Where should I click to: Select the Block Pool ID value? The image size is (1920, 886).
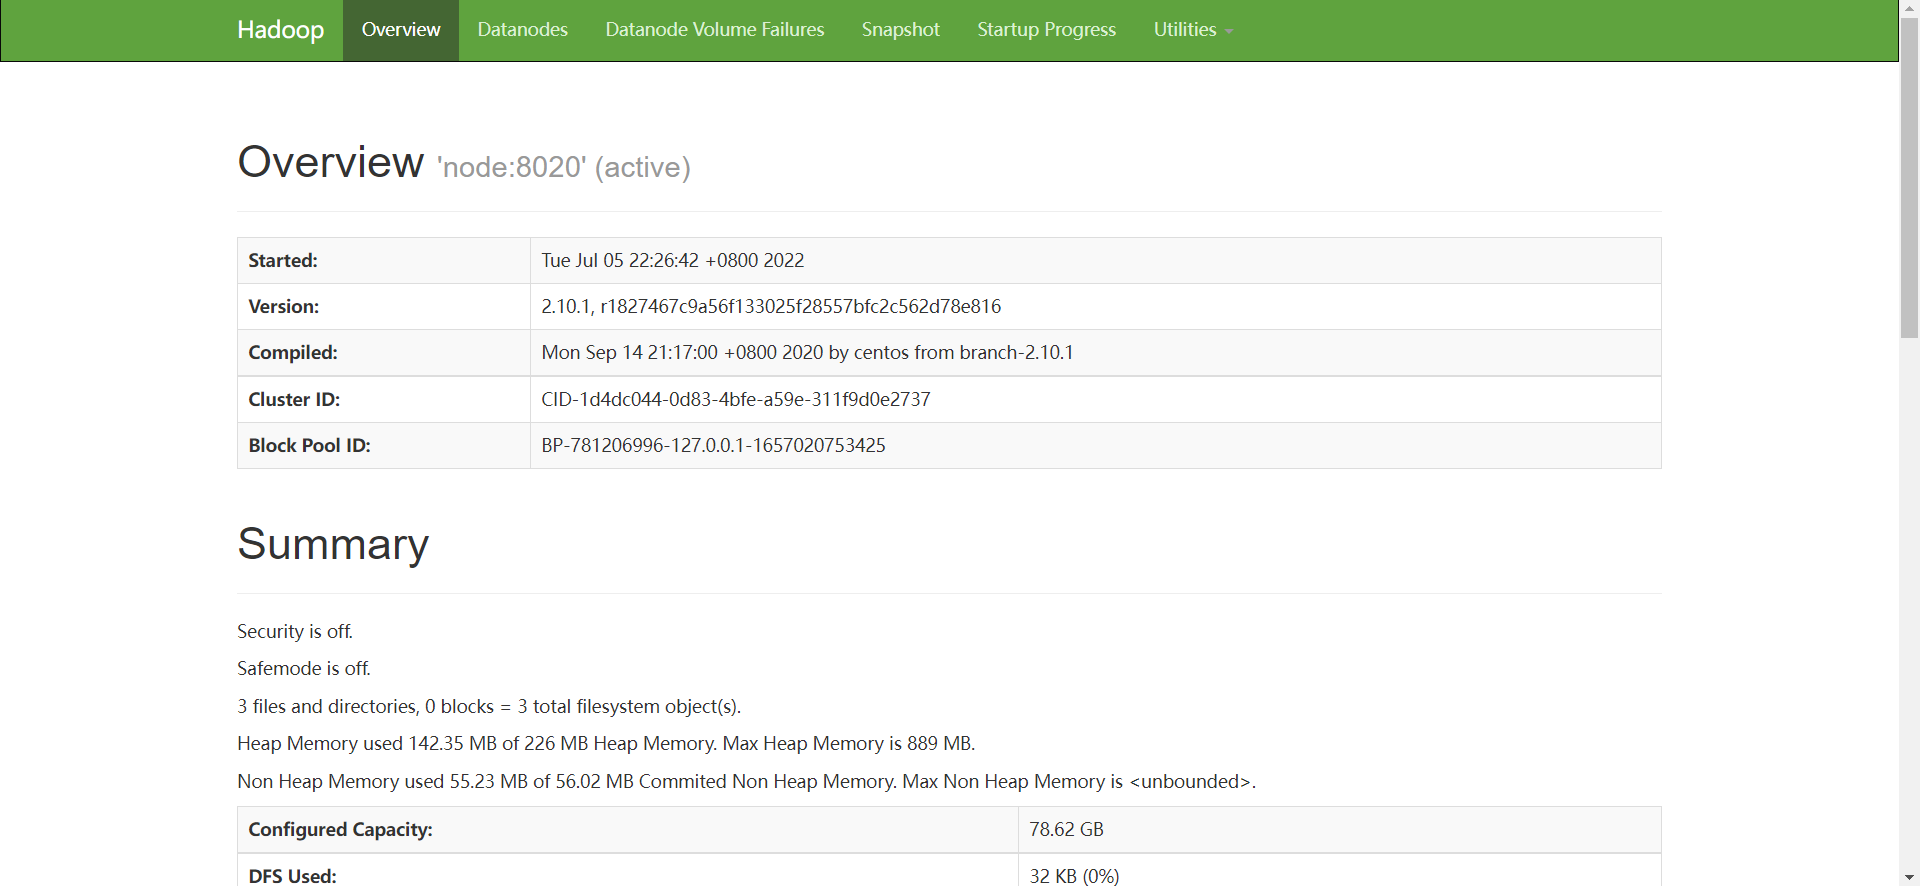click(713, 446)
